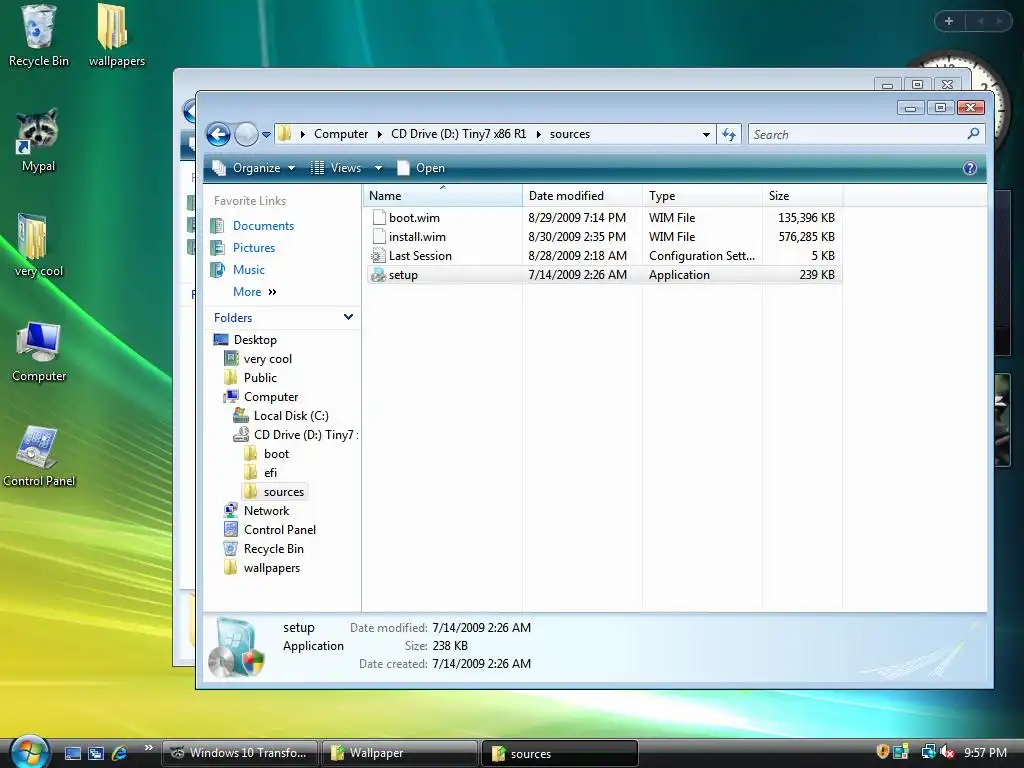Expand quick launch overflow chevron
1024x768 pixels.
click(x=149, y=748)
